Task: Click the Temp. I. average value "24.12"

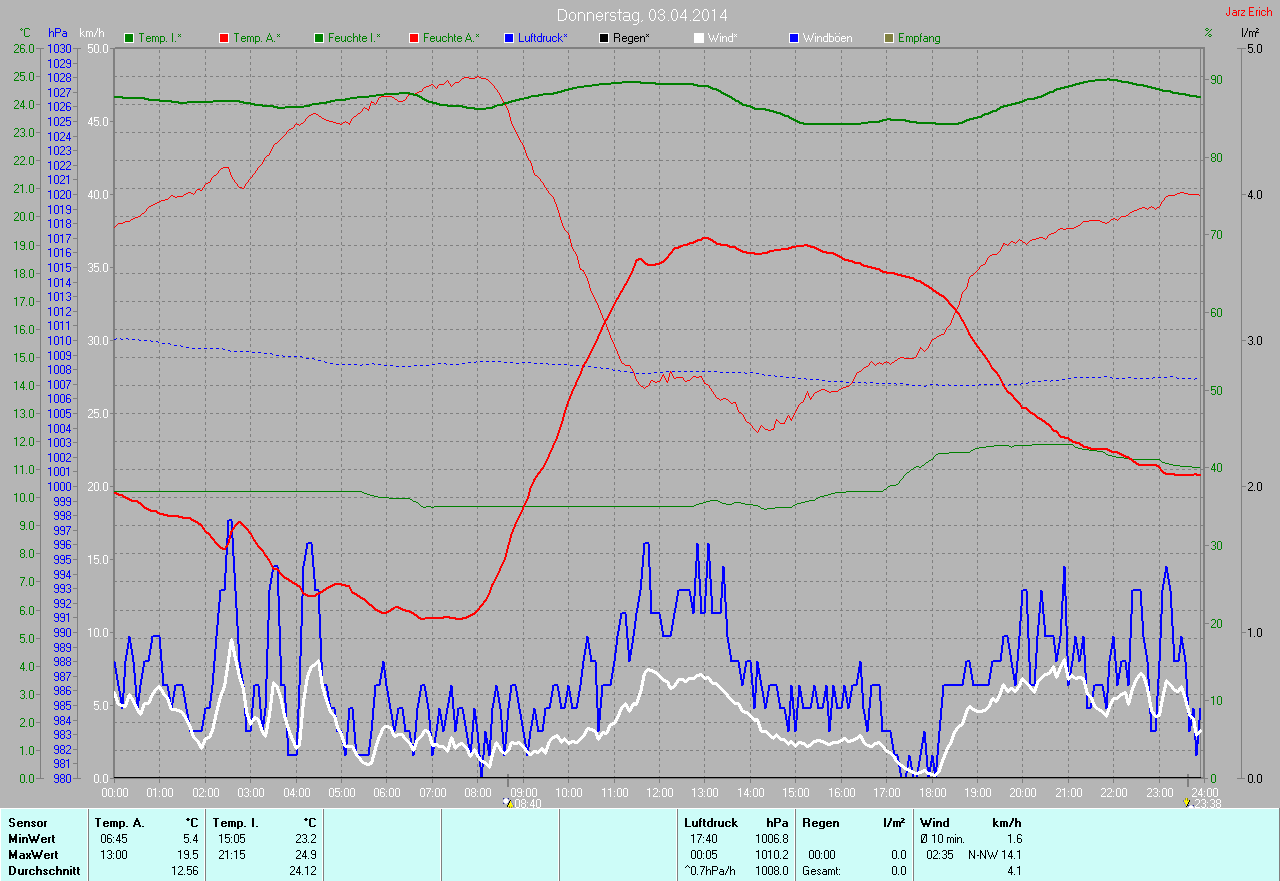Action: click(301, 871)
